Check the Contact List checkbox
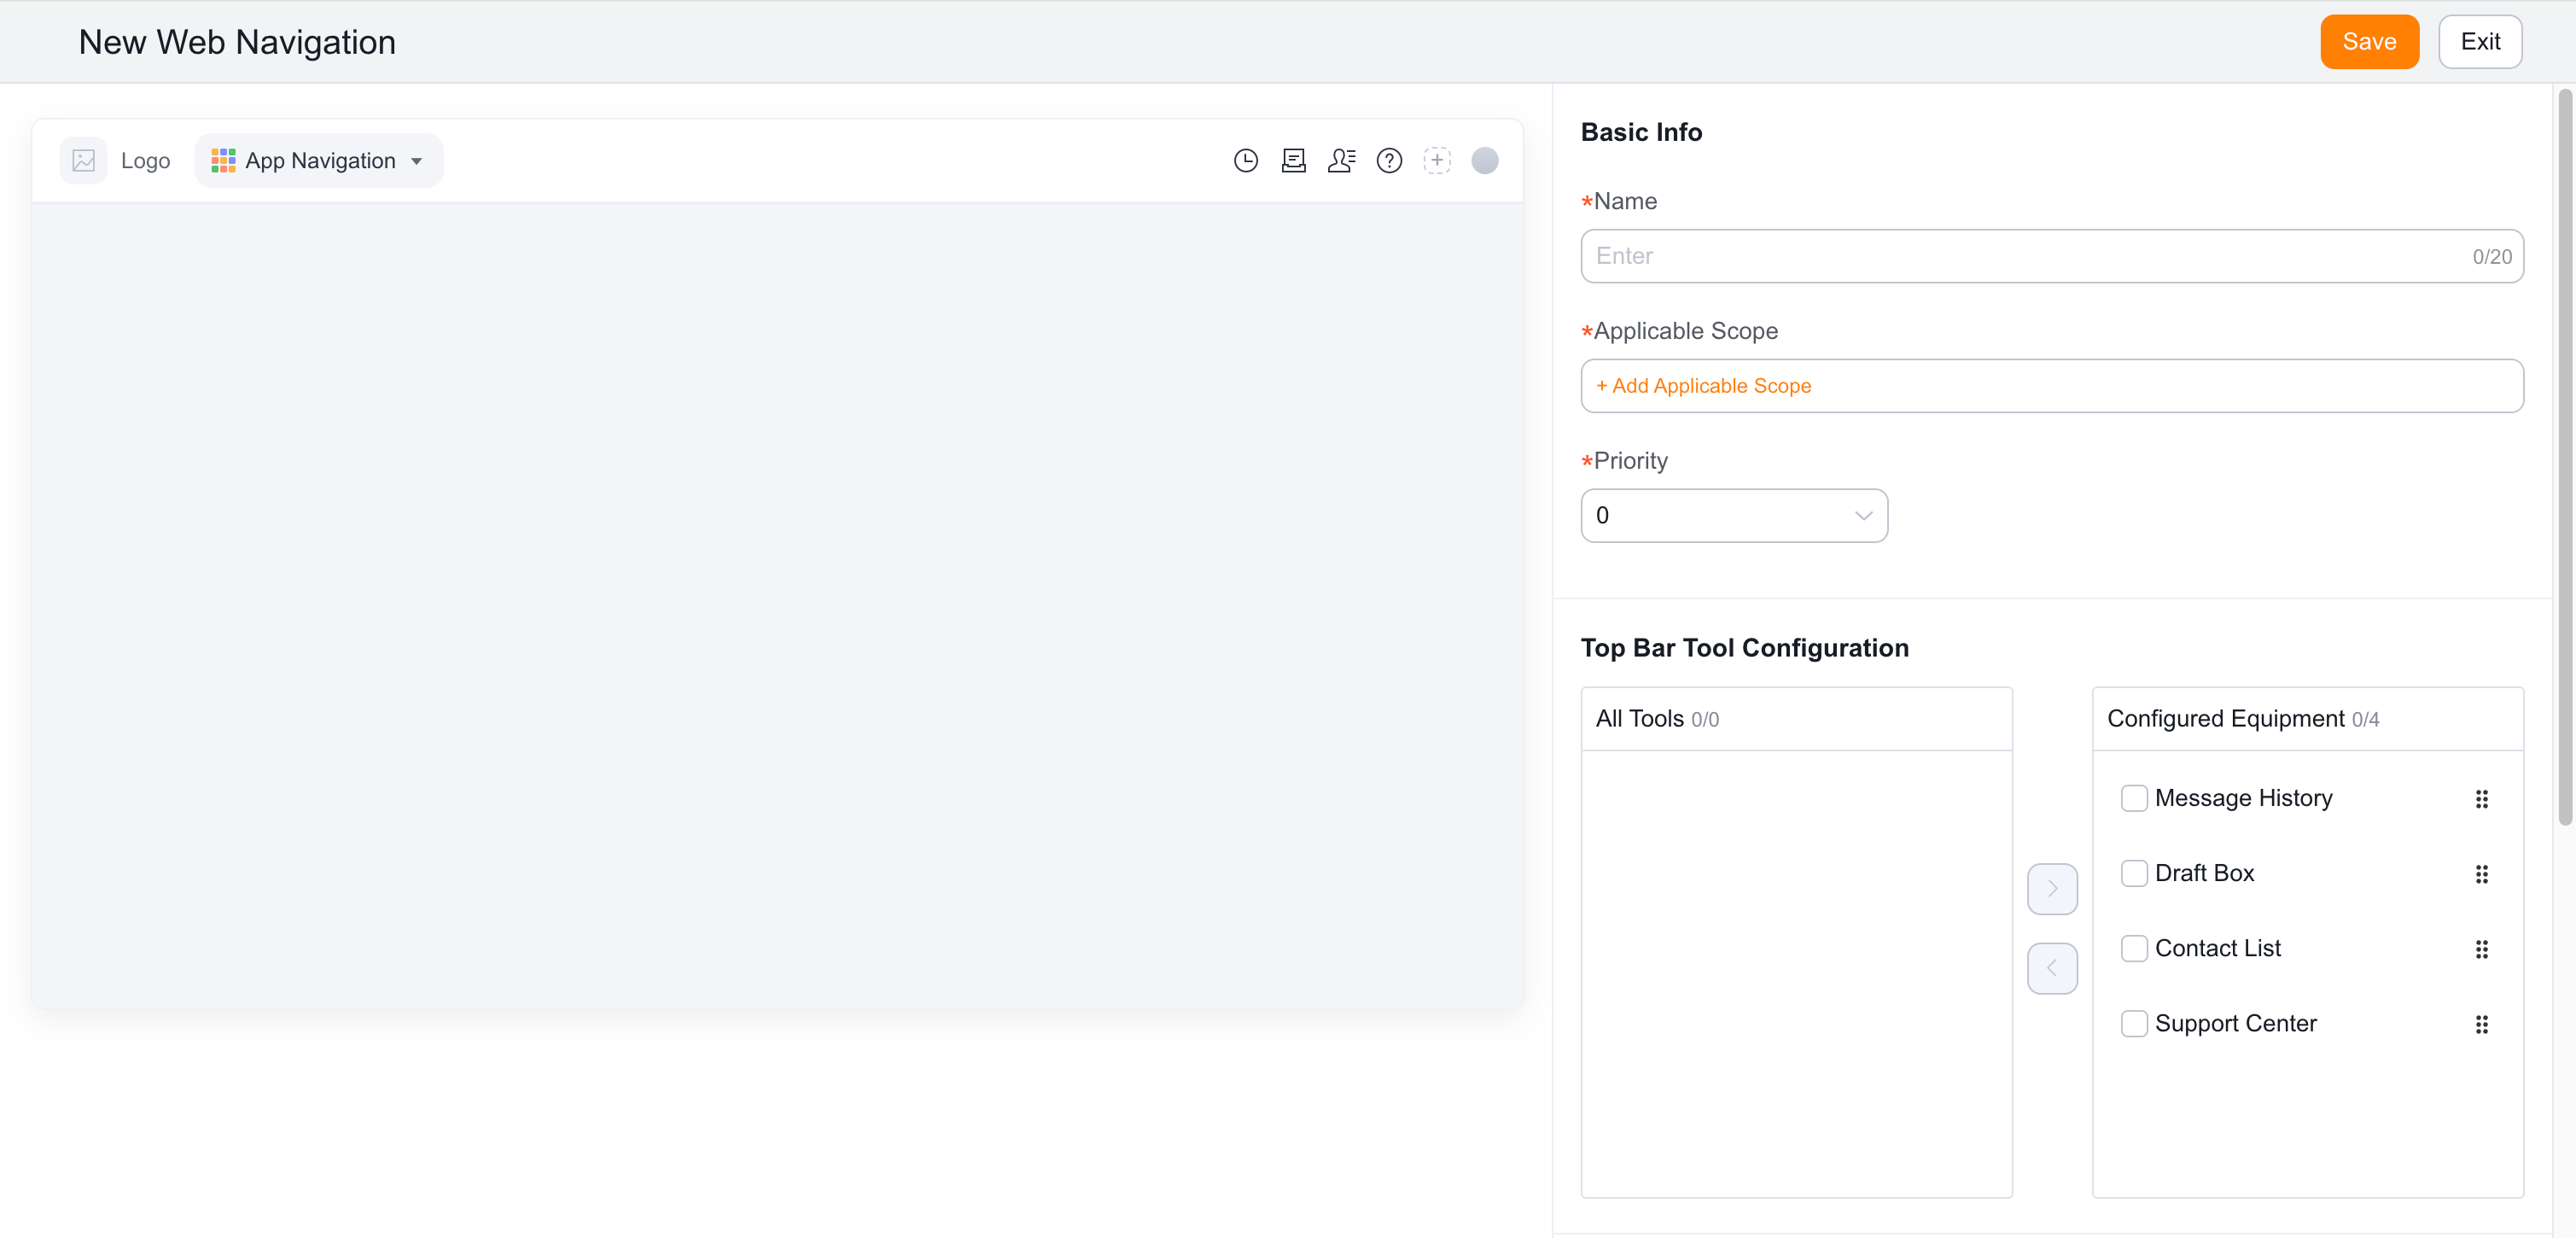The image size is (2576, 1238). pyautogui.click(x=2134, y=948)
